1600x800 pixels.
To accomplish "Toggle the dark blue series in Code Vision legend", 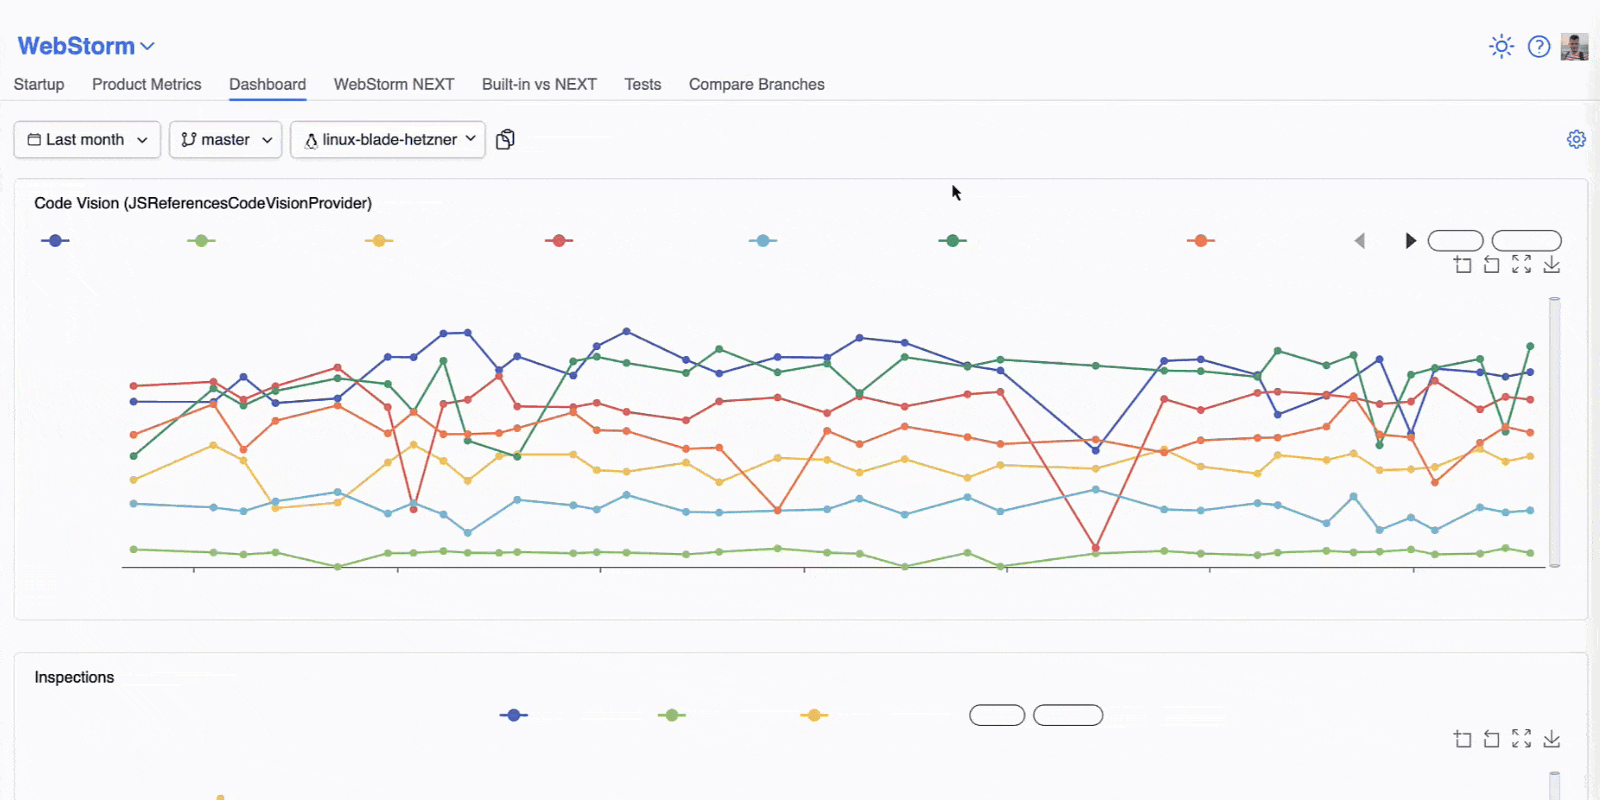I will tap(55, 241).
